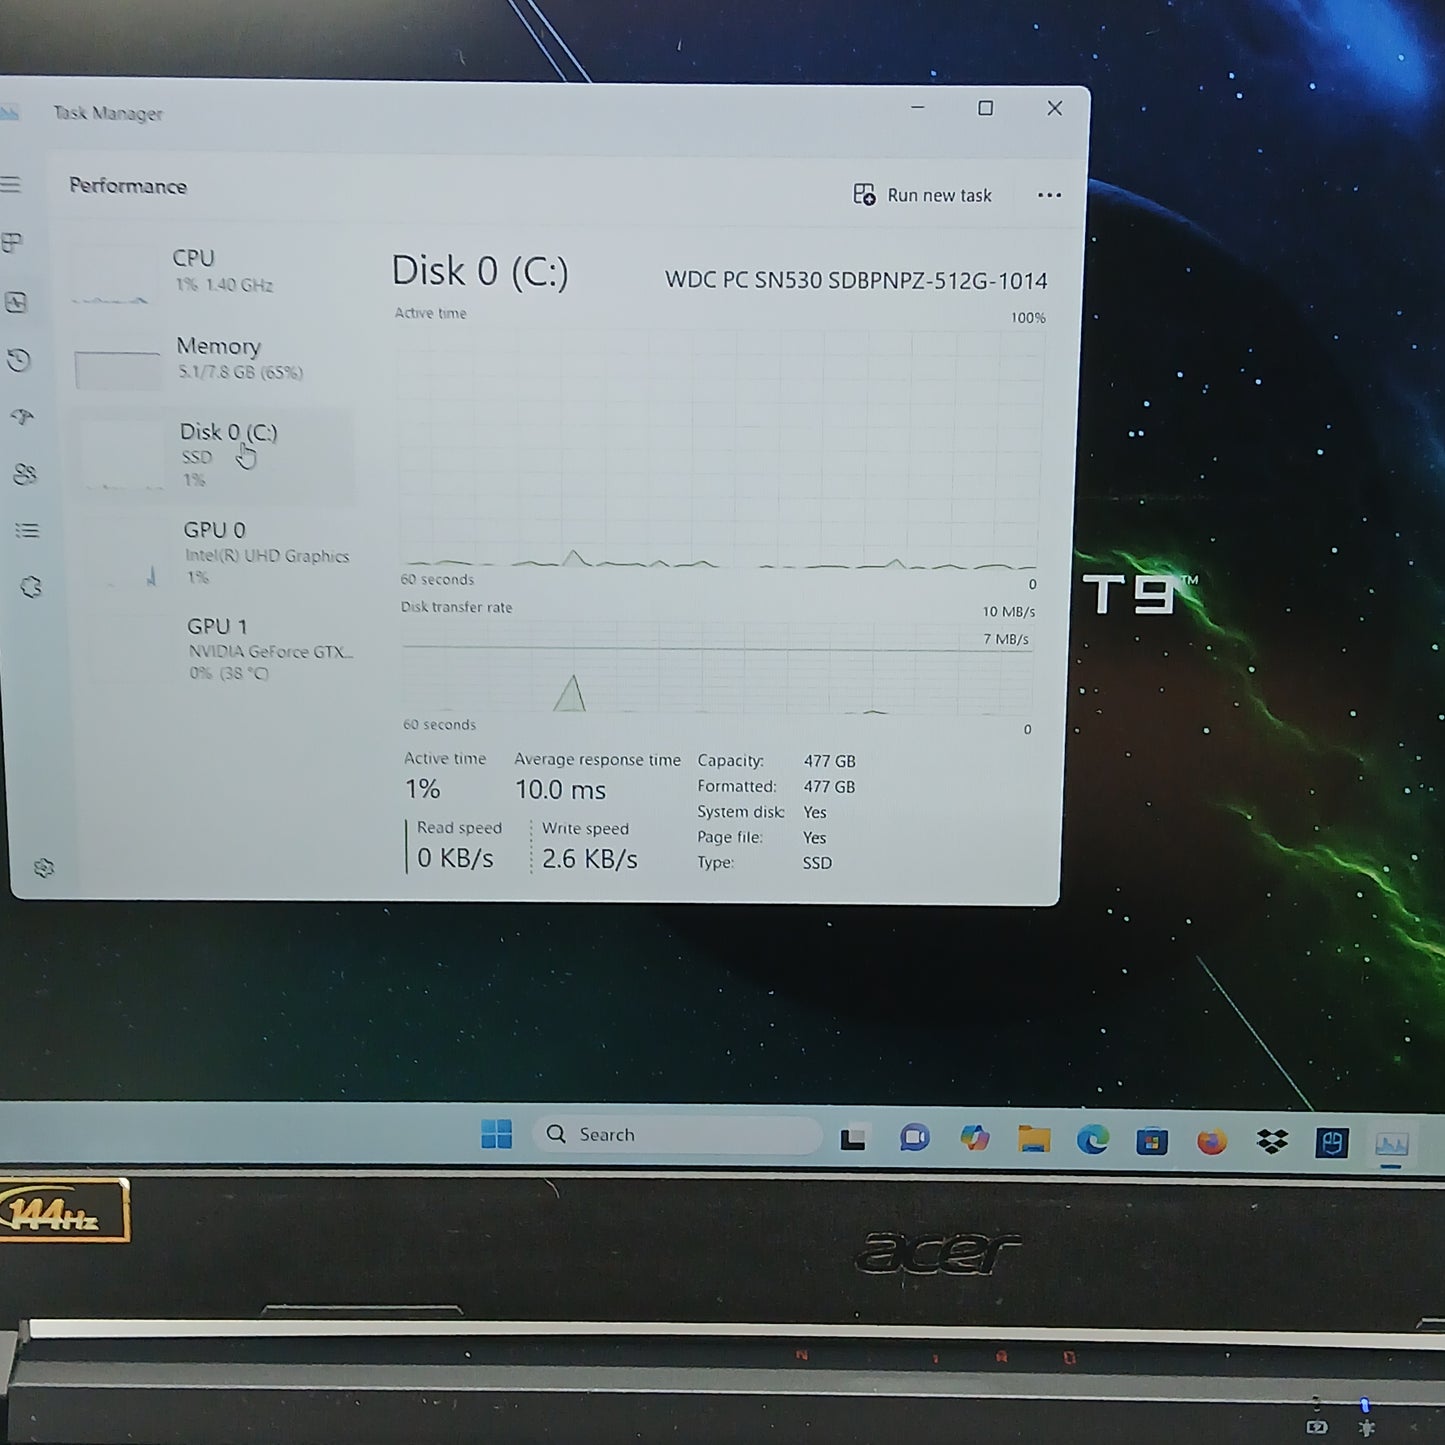Viewport: 1445px width, 1445px height.
Task: Open Copilot from the taskbar
Action: point(974,1138)
